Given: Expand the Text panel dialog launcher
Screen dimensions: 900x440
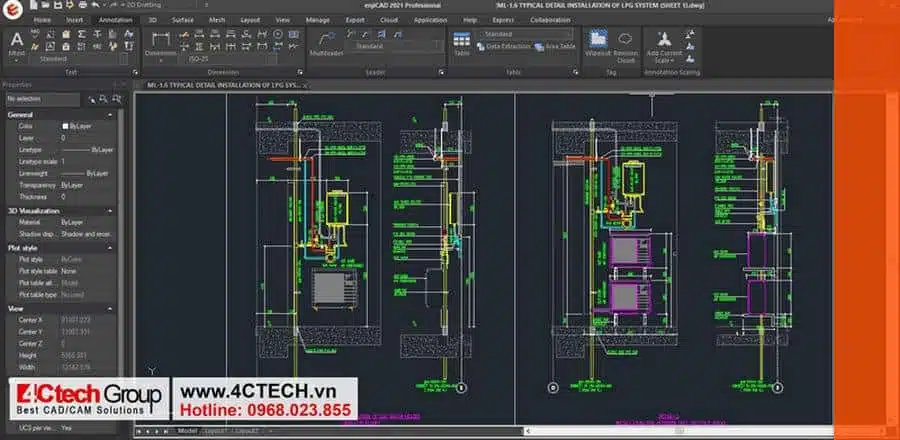Looking at the screenshot, I should click(x=135, y=73).
